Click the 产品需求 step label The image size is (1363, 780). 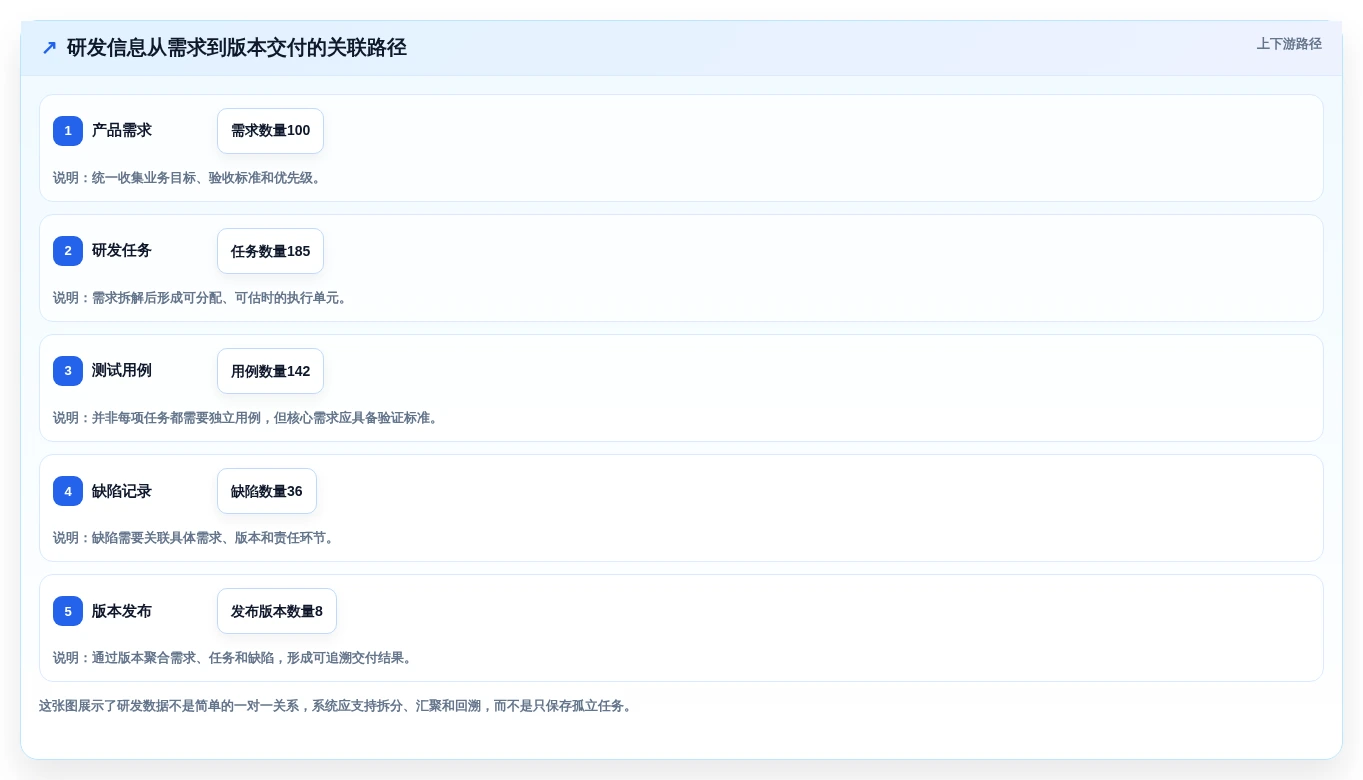(x=122, y=131)
